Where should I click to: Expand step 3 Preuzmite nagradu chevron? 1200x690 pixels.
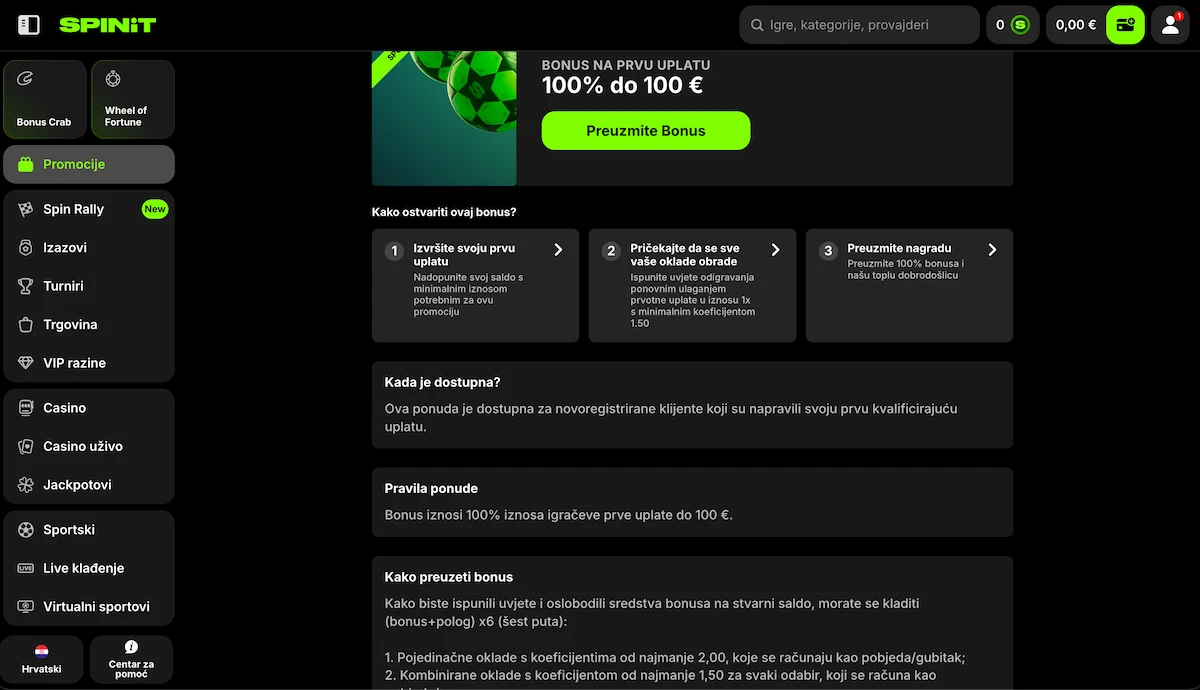tap(992, 250)
